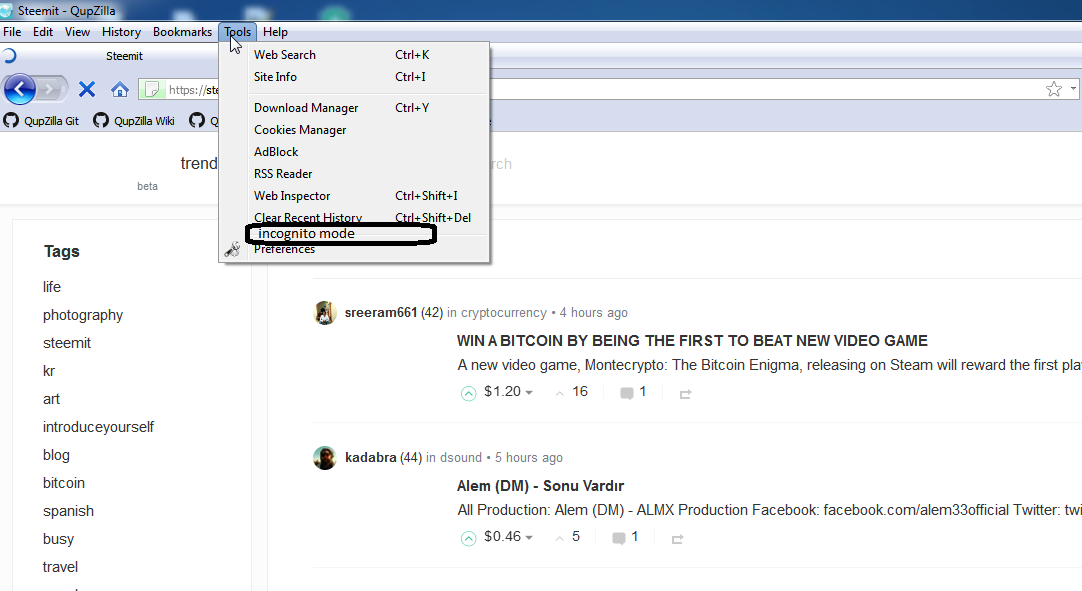Upvote sreeram661's post
The image size is (1082, 591).
pyautogui.click(x=469, y=394)
